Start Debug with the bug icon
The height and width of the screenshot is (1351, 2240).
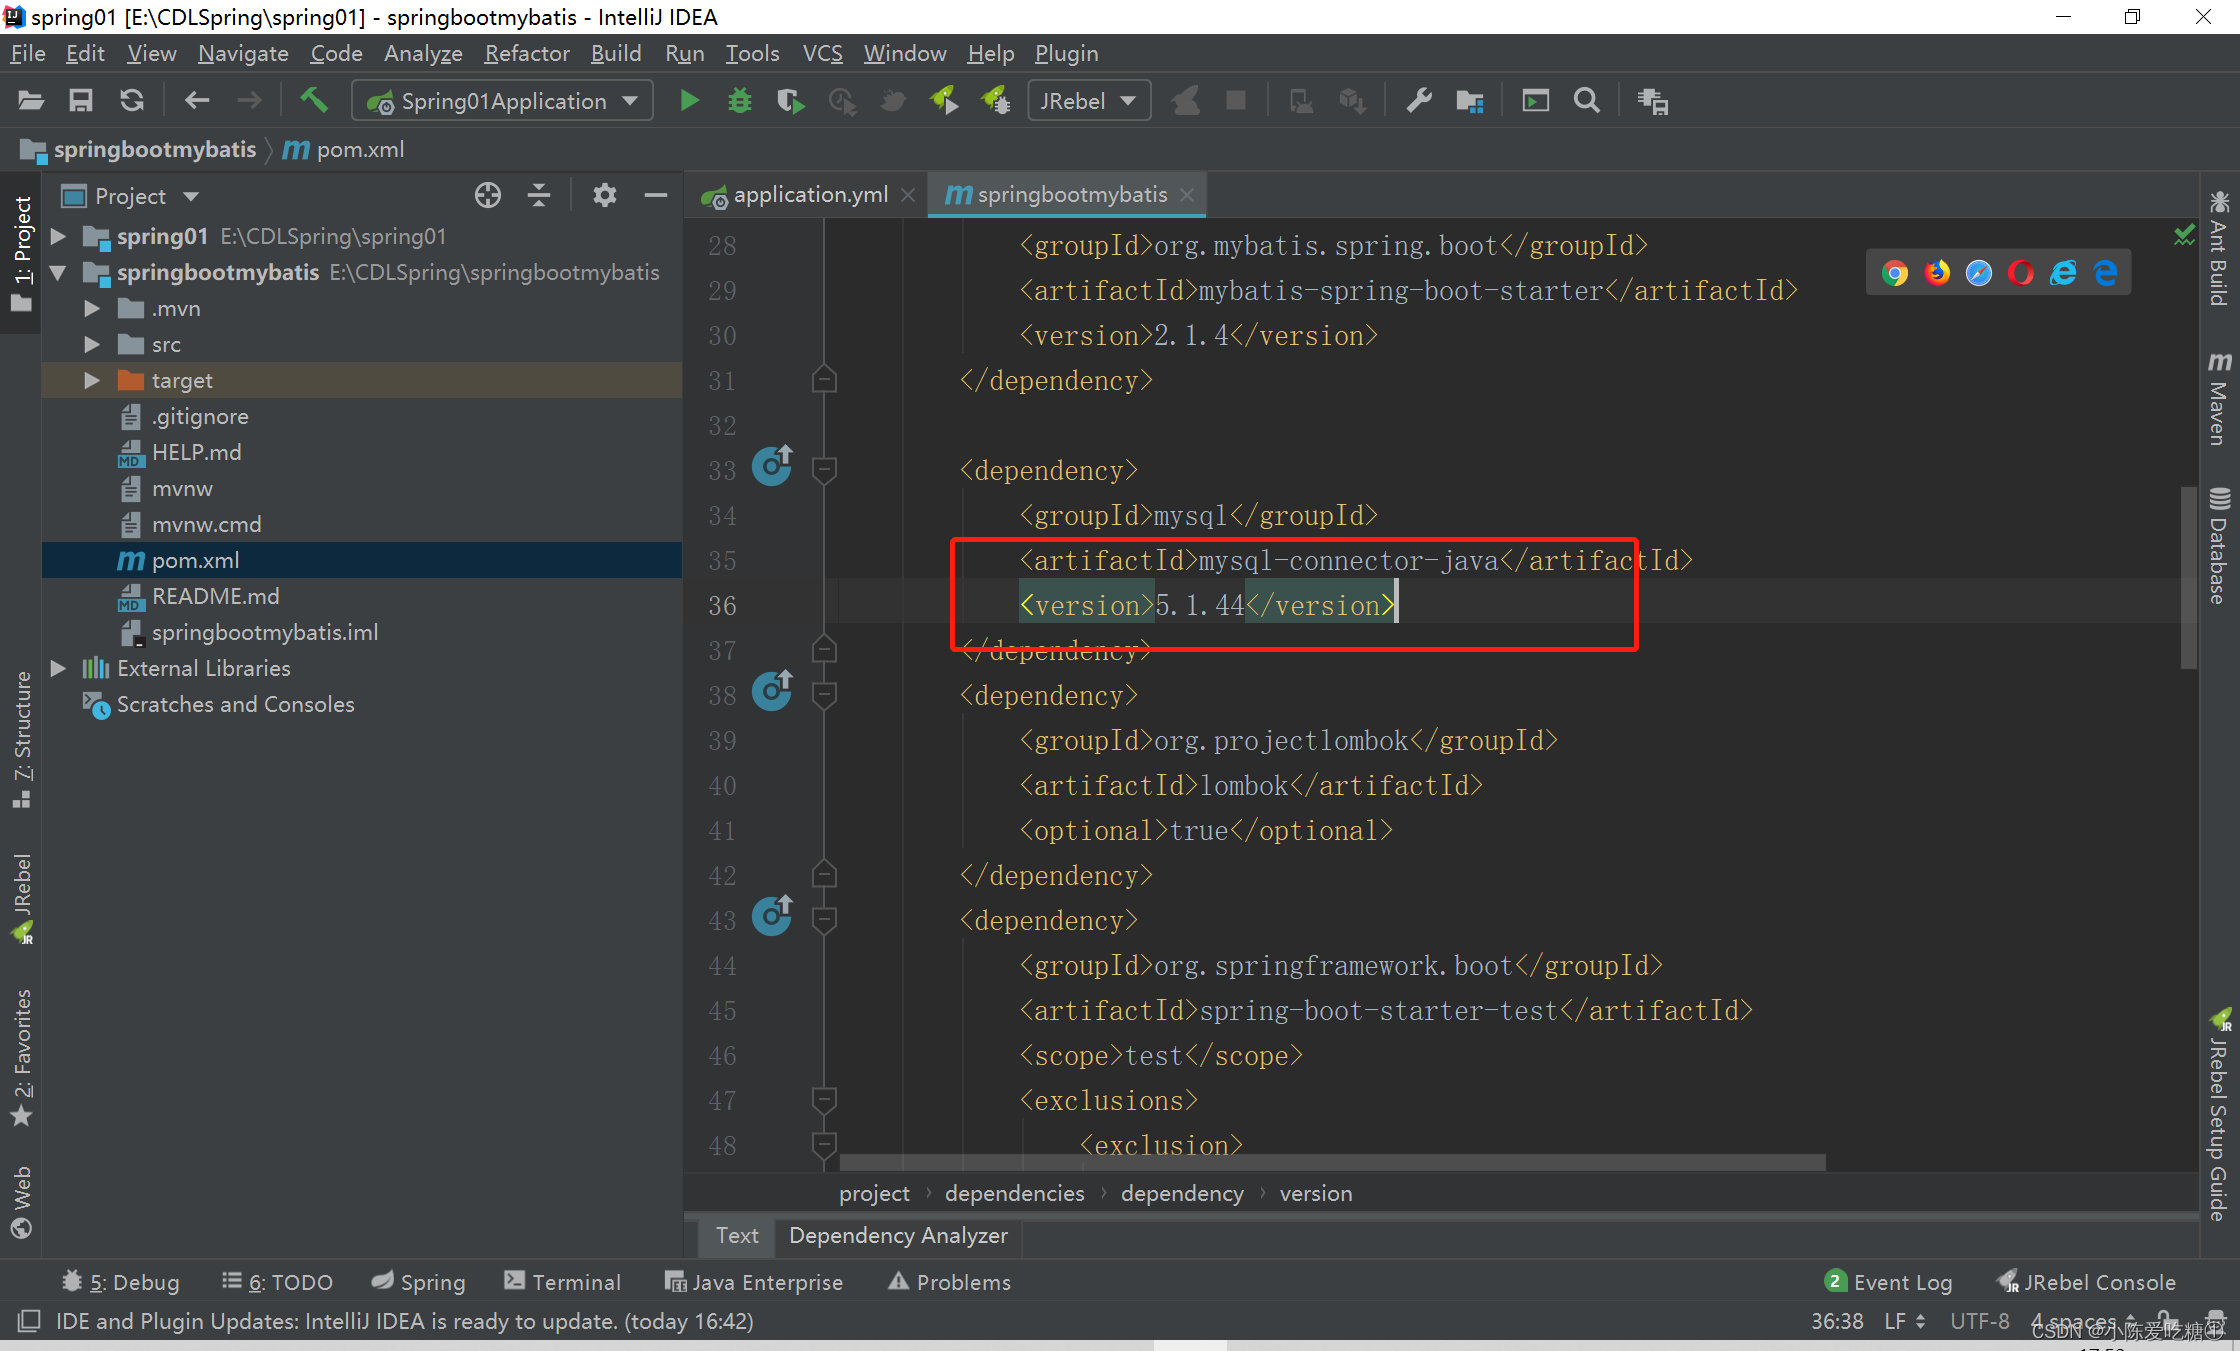pyautogui.click(x=739, y=101)
